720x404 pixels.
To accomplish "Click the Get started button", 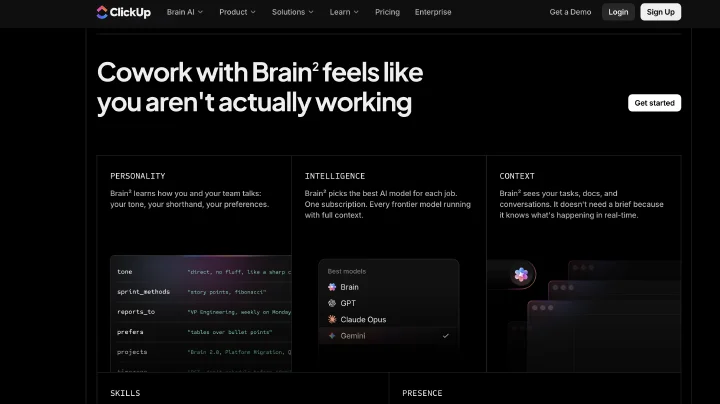I will pos(654,103).
